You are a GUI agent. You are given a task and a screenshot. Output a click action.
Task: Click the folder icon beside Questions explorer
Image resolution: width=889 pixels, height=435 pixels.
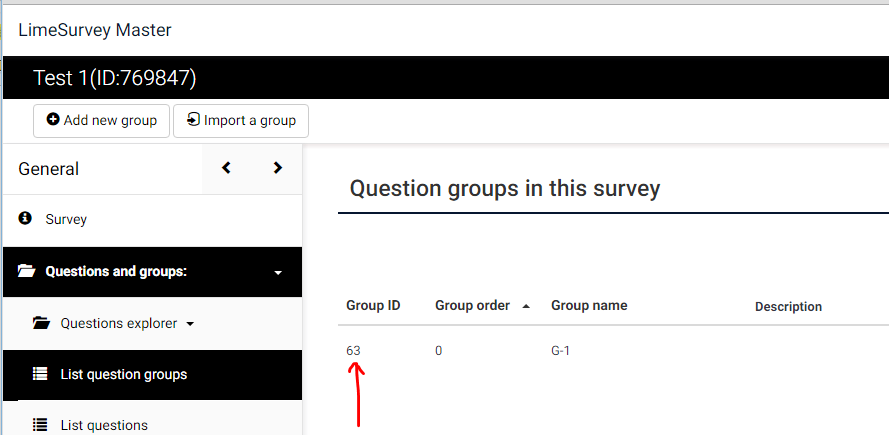click(41, 323)
